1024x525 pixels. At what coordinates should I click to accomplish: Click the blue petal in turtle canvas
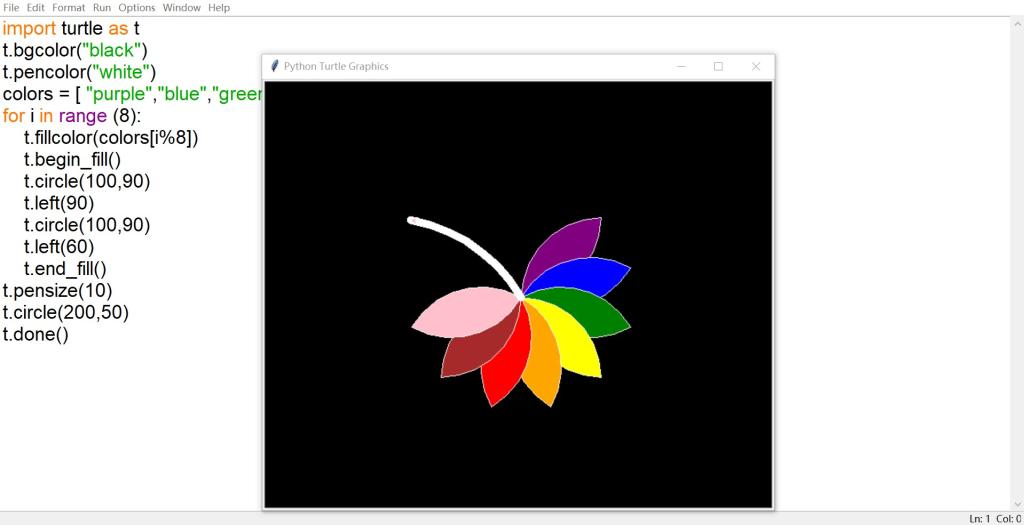[581, 275]
